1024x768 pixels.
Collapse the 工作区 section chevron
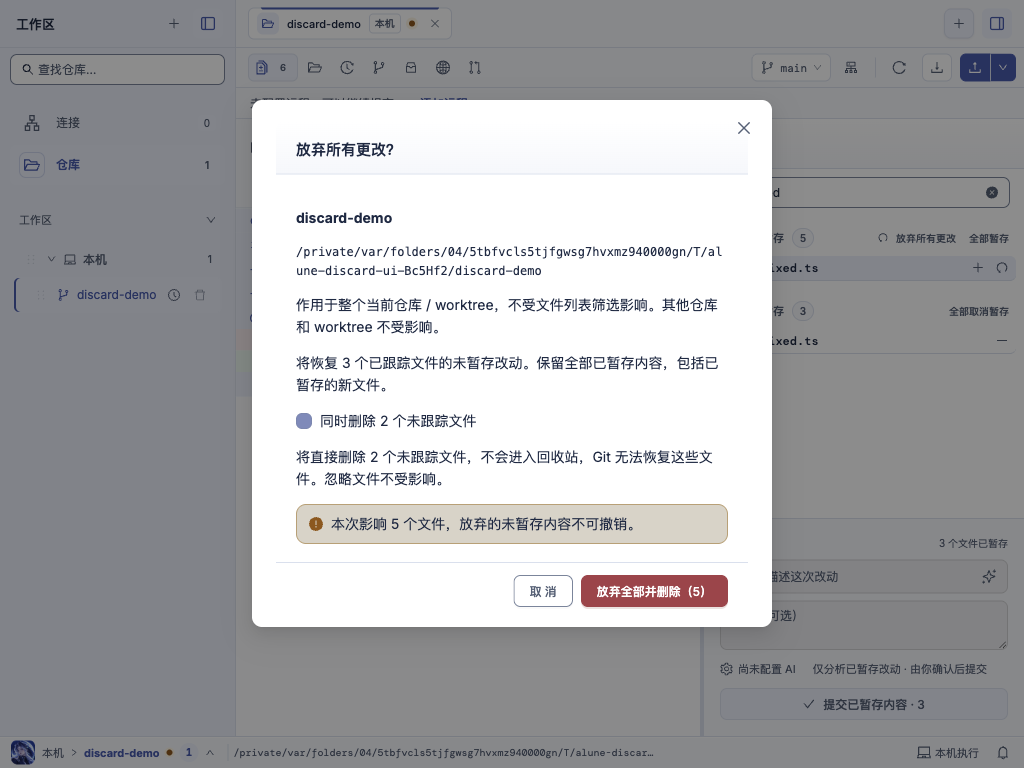point(210,220)
